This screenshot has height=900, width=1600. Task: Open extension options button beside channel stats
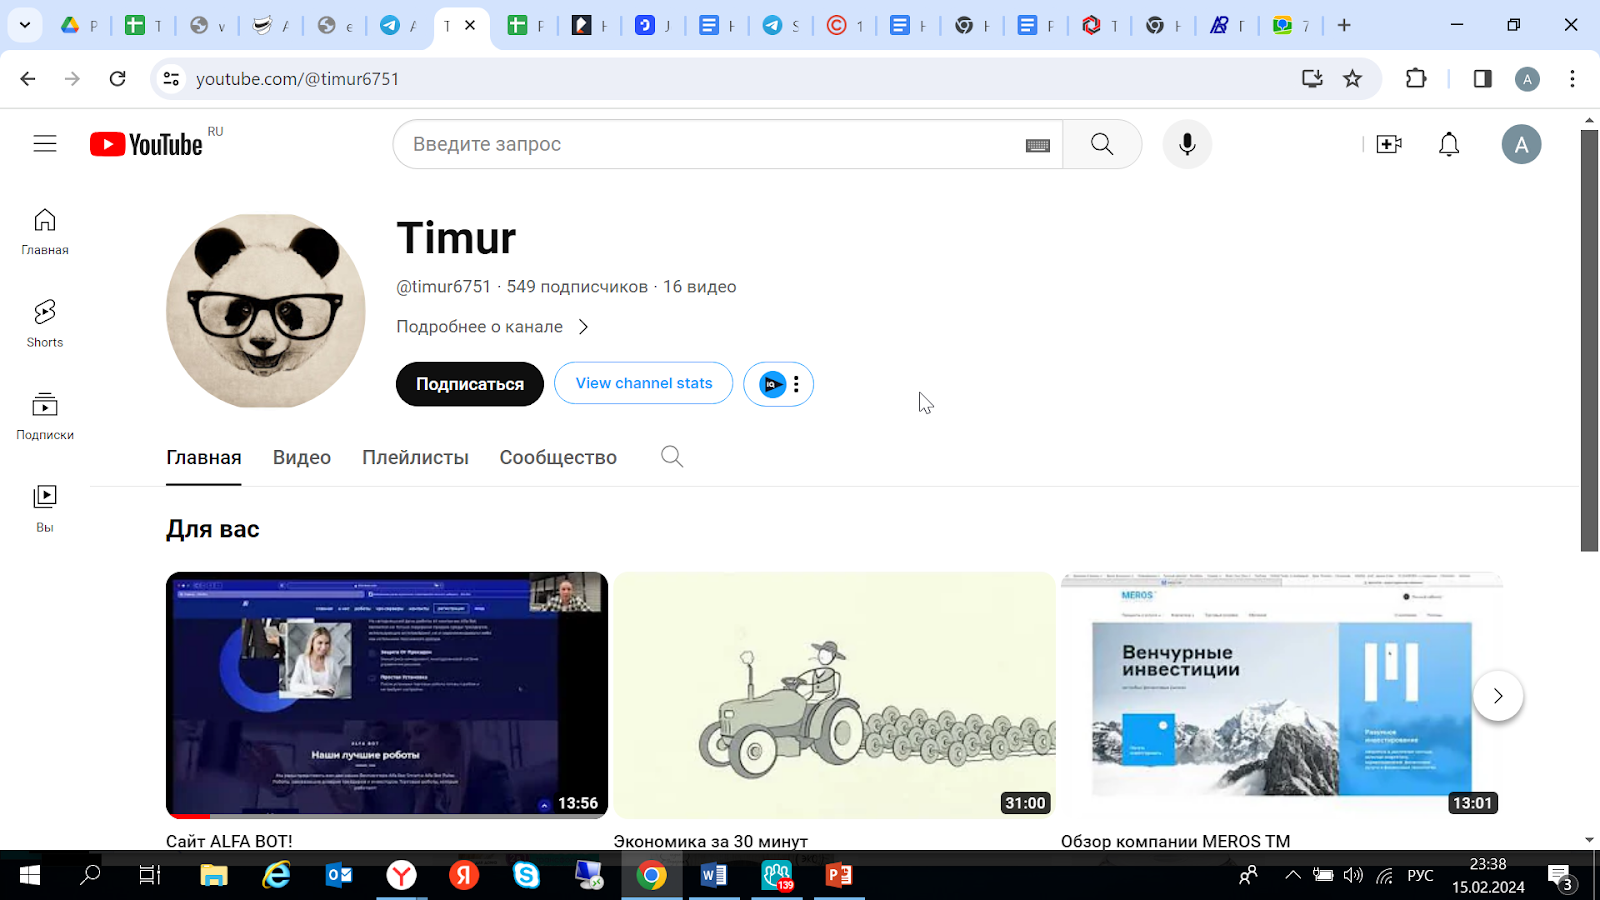778,384
